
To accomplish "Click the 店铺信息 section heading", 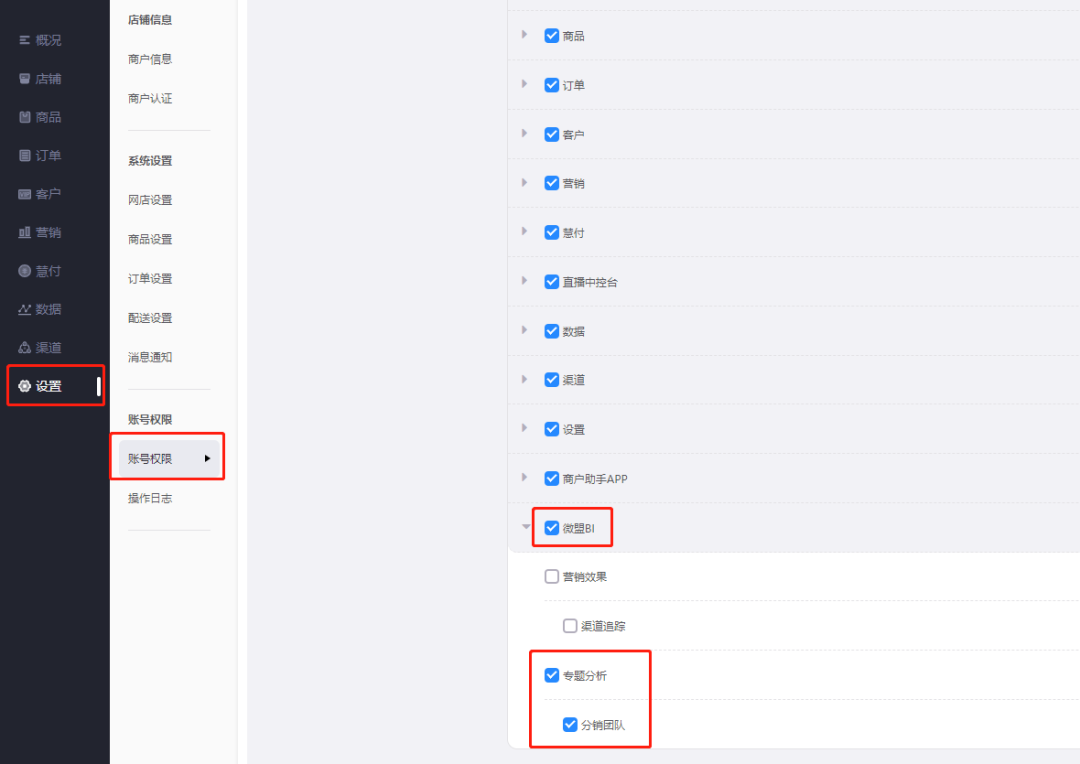I will [x=150, y=20].
